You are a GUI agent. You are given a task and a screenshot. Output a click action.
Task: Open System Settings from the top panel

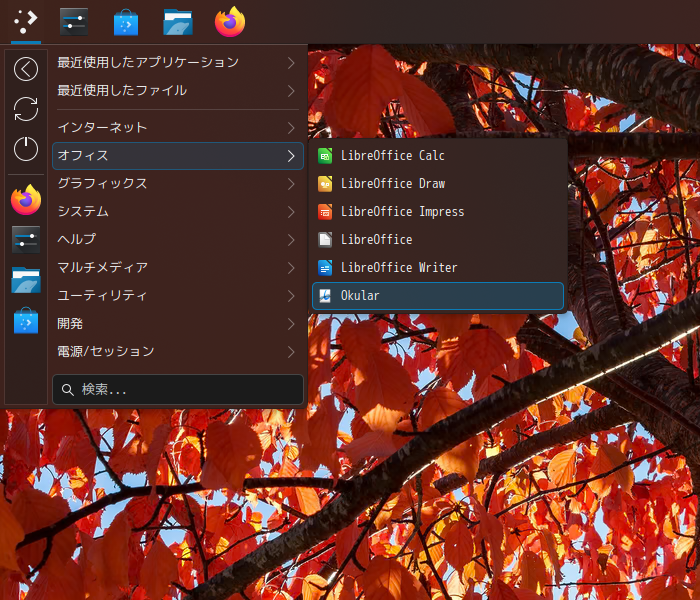click(74, 21)
